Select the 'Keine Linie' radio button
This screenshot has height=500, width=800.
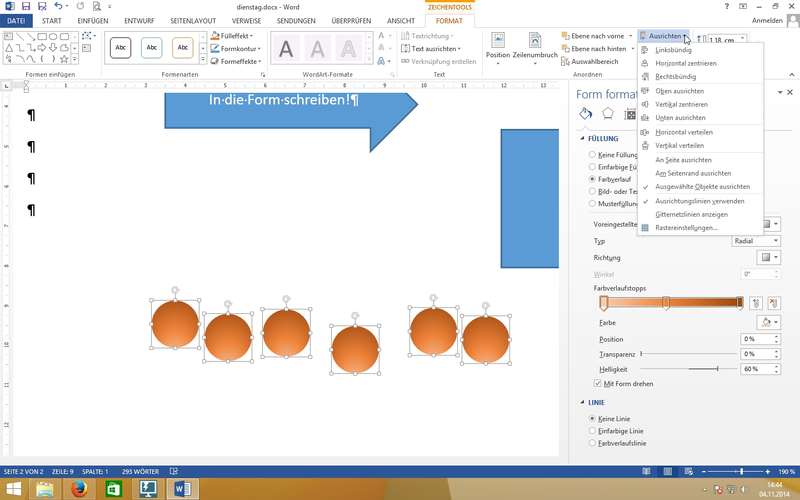click(x=593, y=418)
